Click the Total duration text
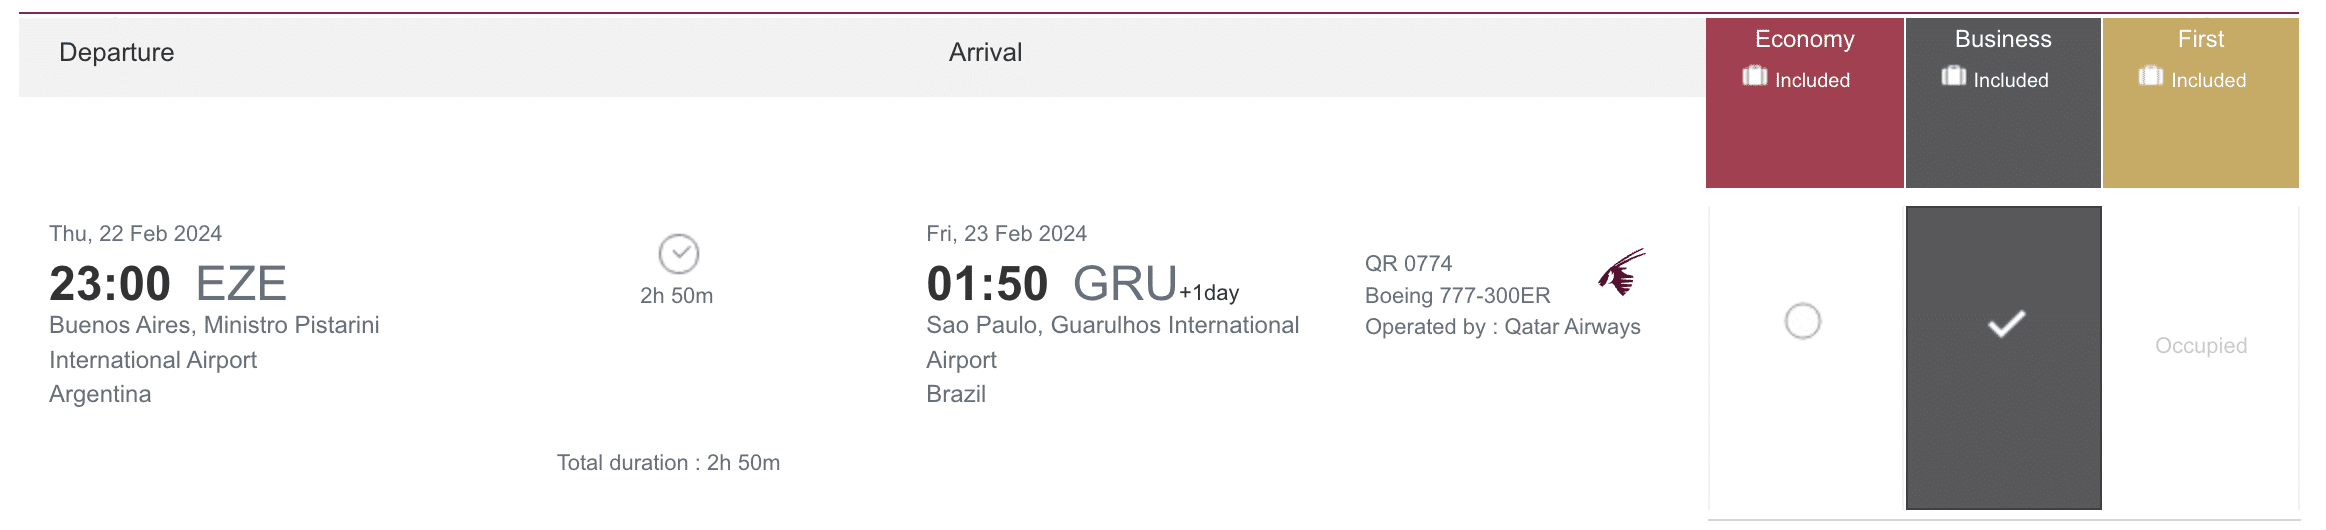This screenshot has width=2326, height=530. pyautogui.click(x=668, y=463)
